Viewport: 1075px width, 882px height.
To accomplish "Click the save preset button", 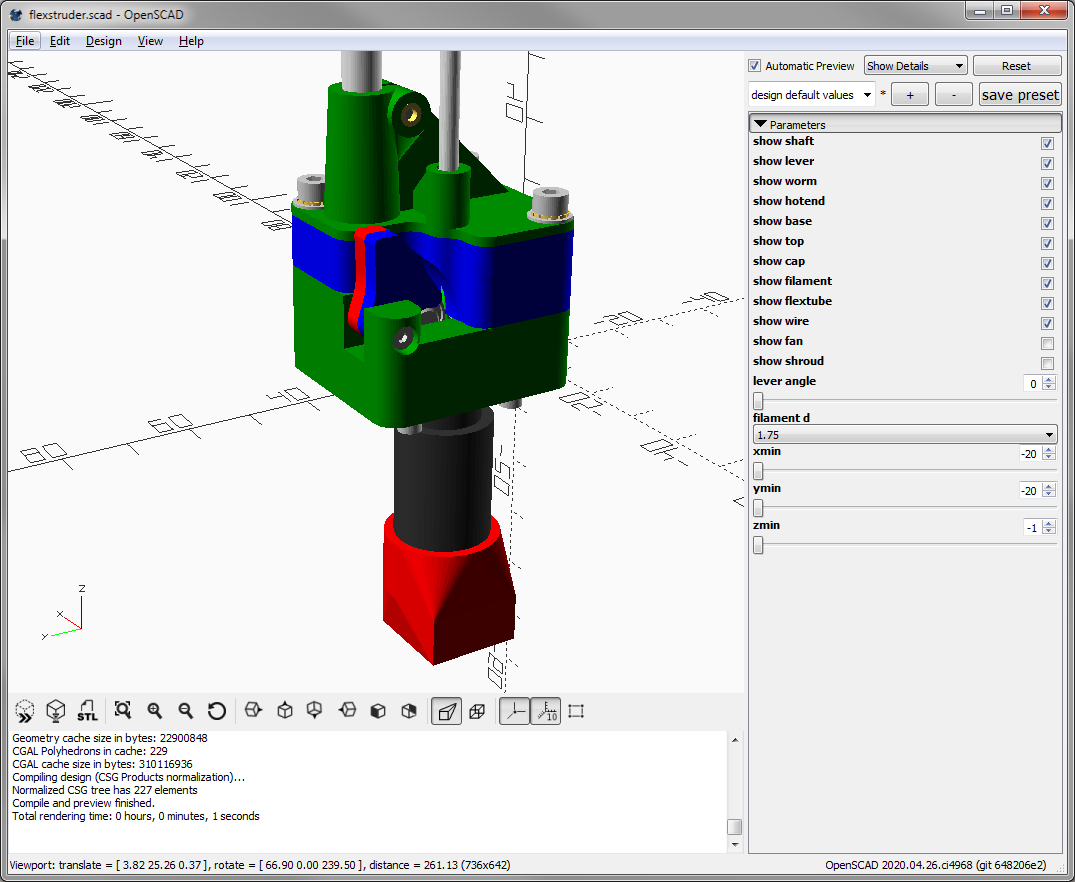I will click(x=1019, y=95).
